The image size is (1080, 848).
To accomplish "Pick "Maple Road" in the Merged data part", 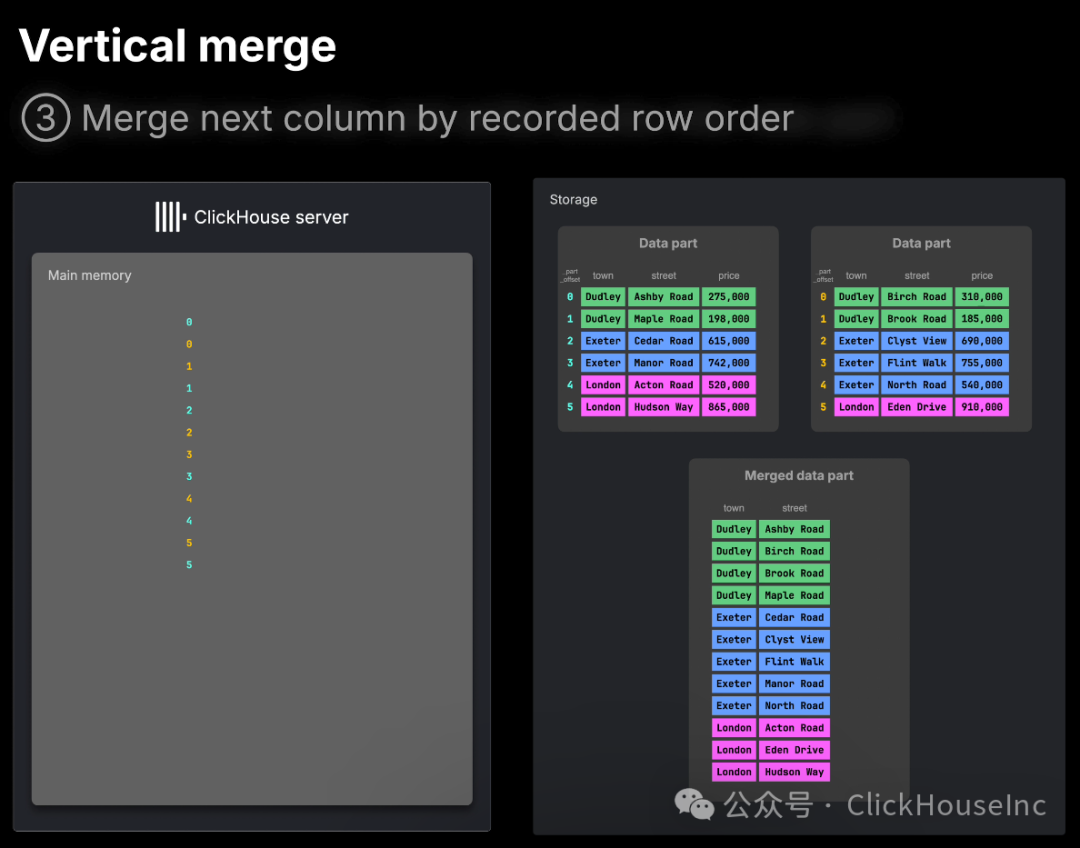I will pyautogui.click(x=794, y=595).
